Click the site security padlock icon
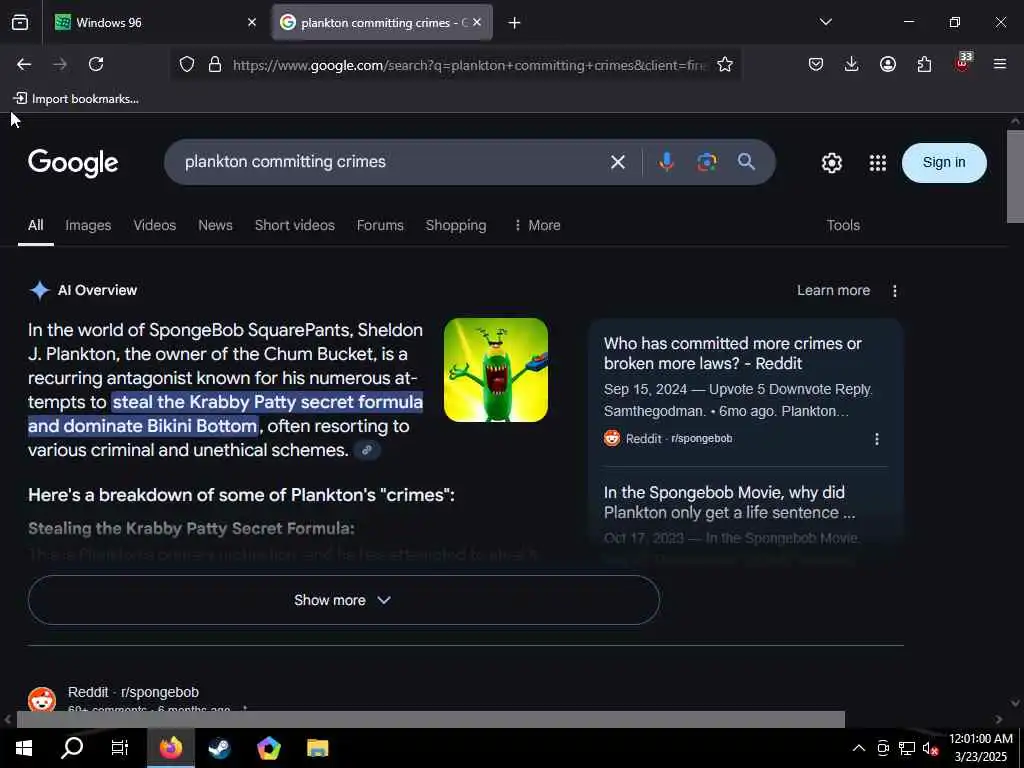The image size is (1024, 768). click(x=215, y=65)
